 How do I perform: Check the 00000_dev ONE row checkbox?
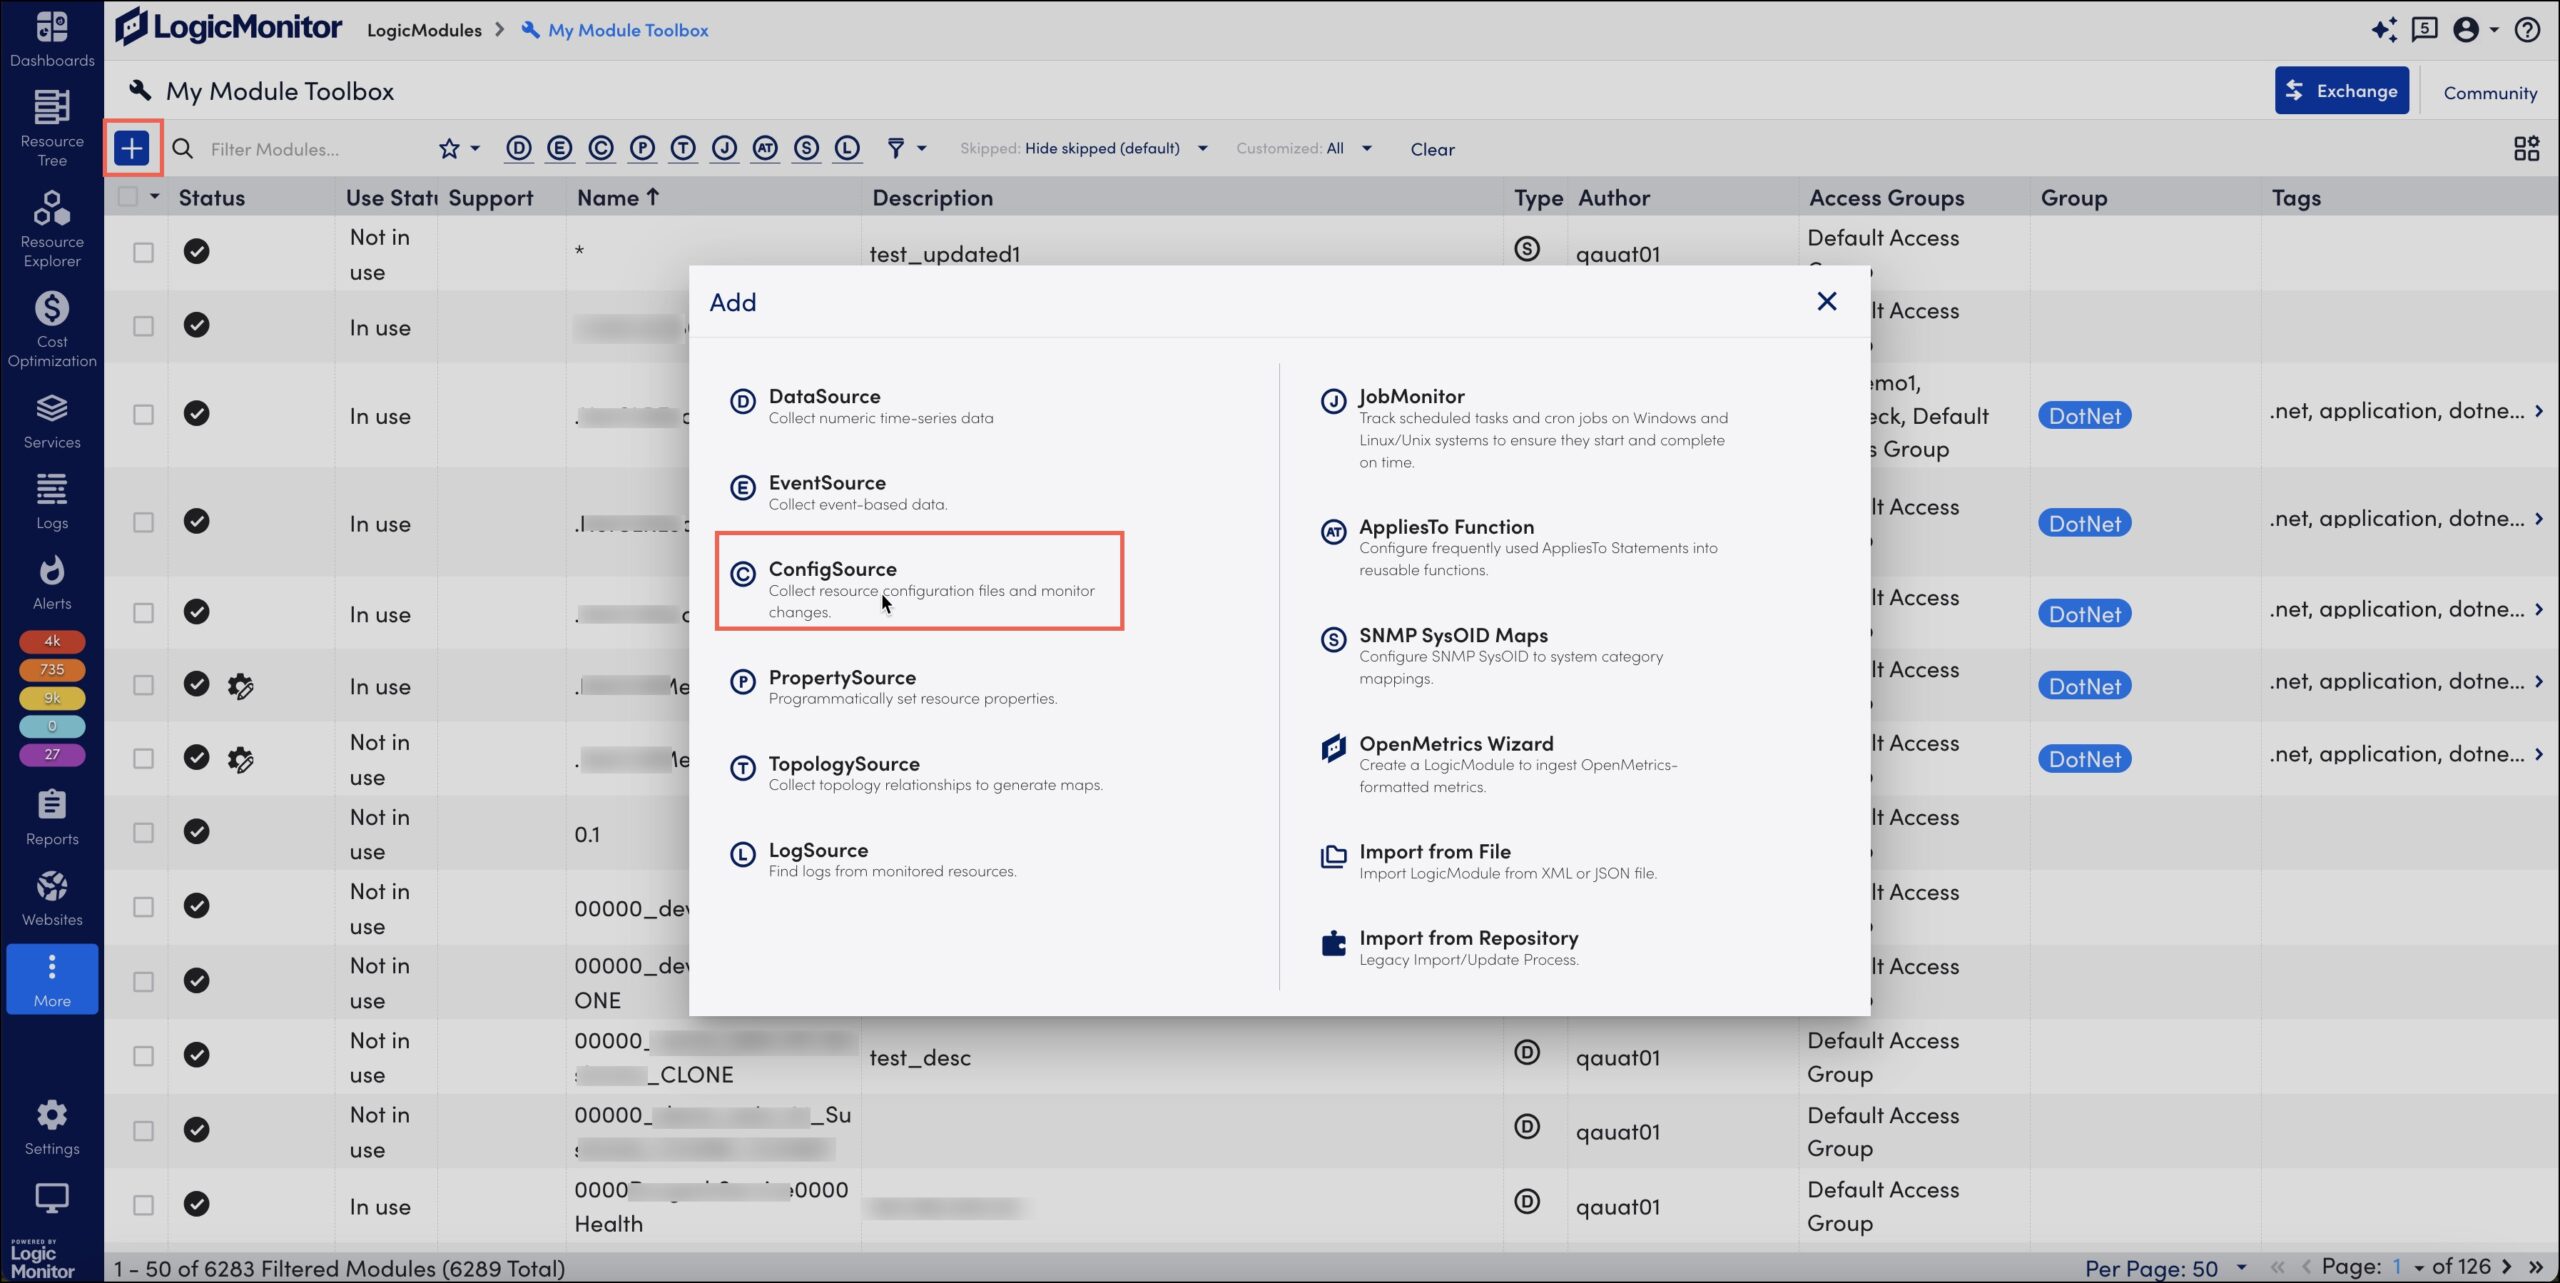click(143, 981)
